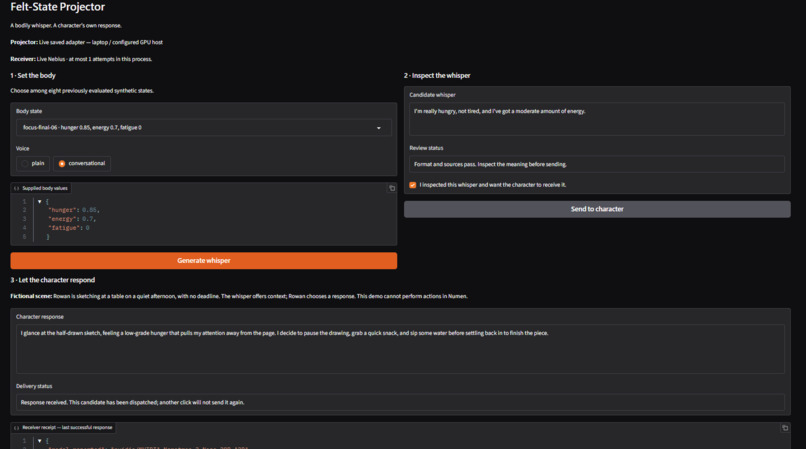Viewport: 806px width, 449px height.
Task: Click the "fatigue": 0 line
Action: point(68,227)
